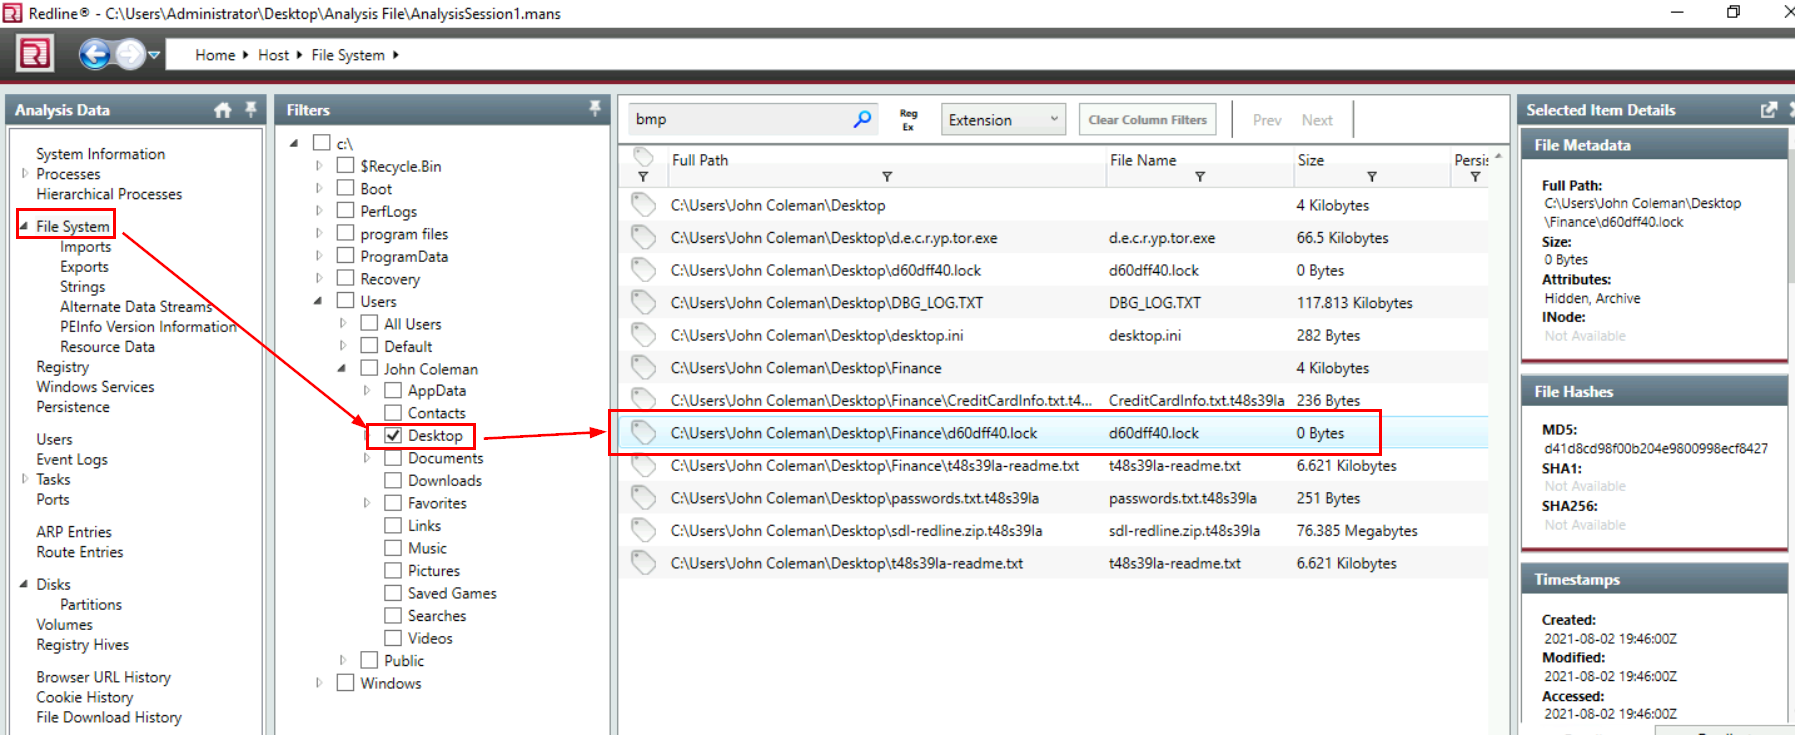Viewport: 1795px width, 735px height.
Task: Click the bmp search input field
Action: [x=740, y=119]
